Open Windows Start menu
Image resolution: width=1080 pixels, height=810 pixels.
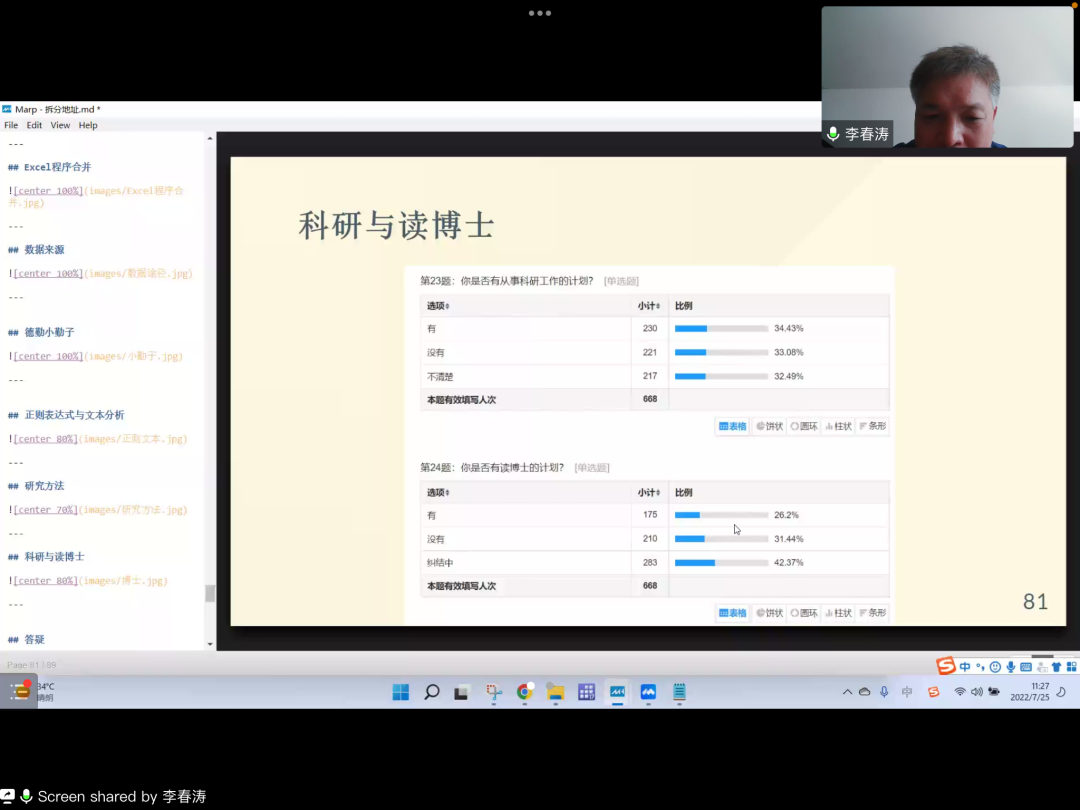(x=401, y=692)
